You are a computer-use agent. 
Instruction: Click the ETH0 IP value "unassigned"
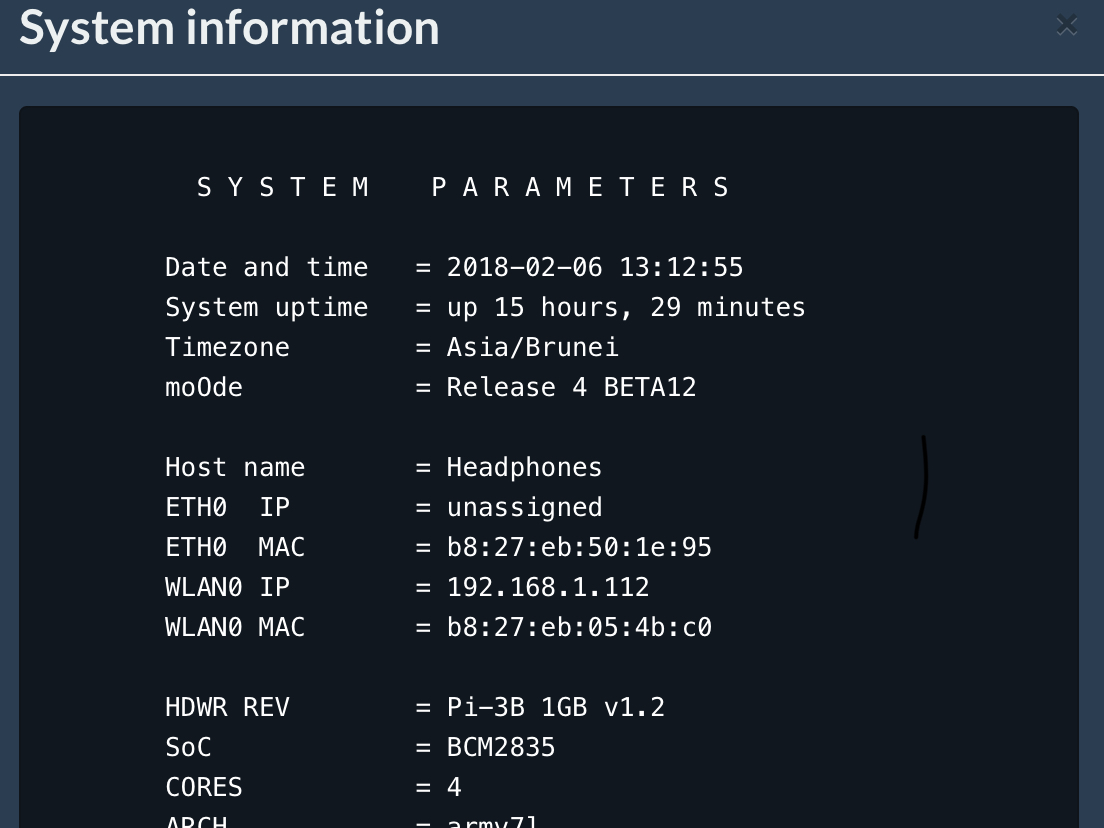point(525,508)
